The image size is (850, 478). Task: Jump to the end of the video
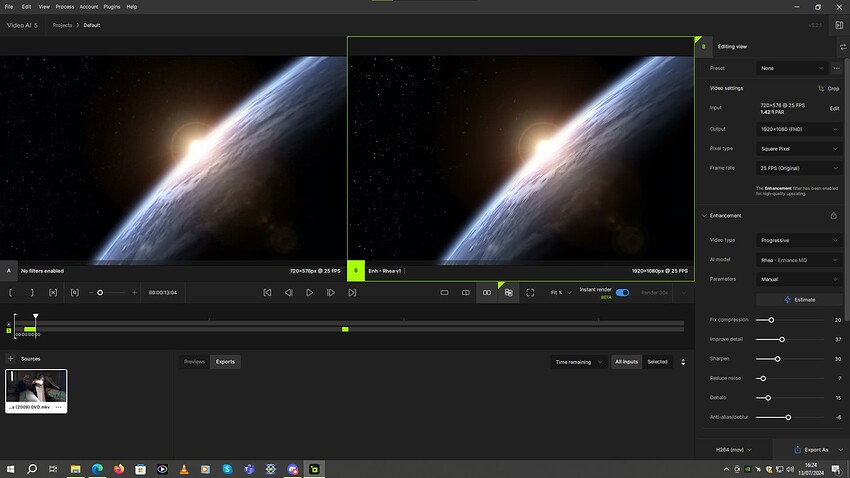coord(352,293)
